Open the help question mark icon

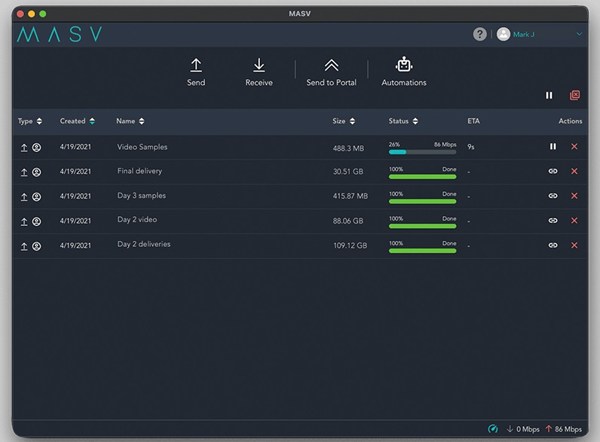(480, 34)
